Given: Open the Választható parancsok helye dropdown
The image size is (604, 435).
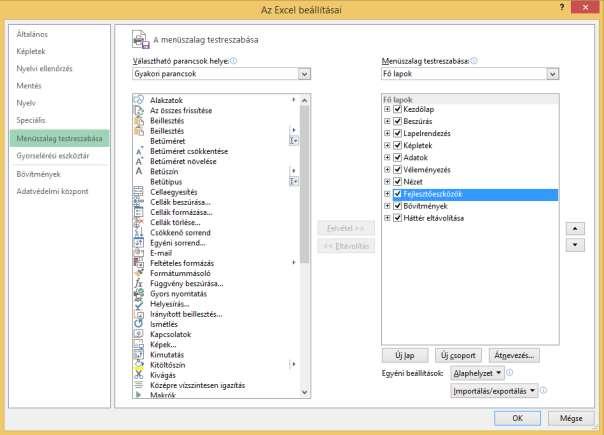Looking at the screenshot, I should [304, 74].
